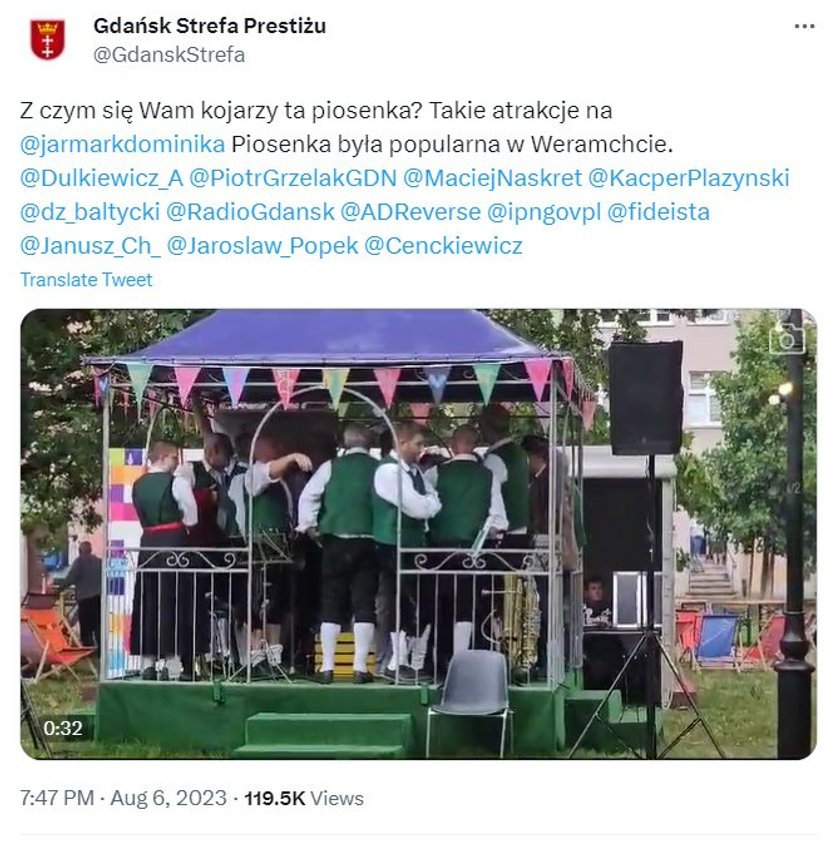
Task: Click the 7:47 PM Aug 6, 2023 timestamp
Action: 124,798
